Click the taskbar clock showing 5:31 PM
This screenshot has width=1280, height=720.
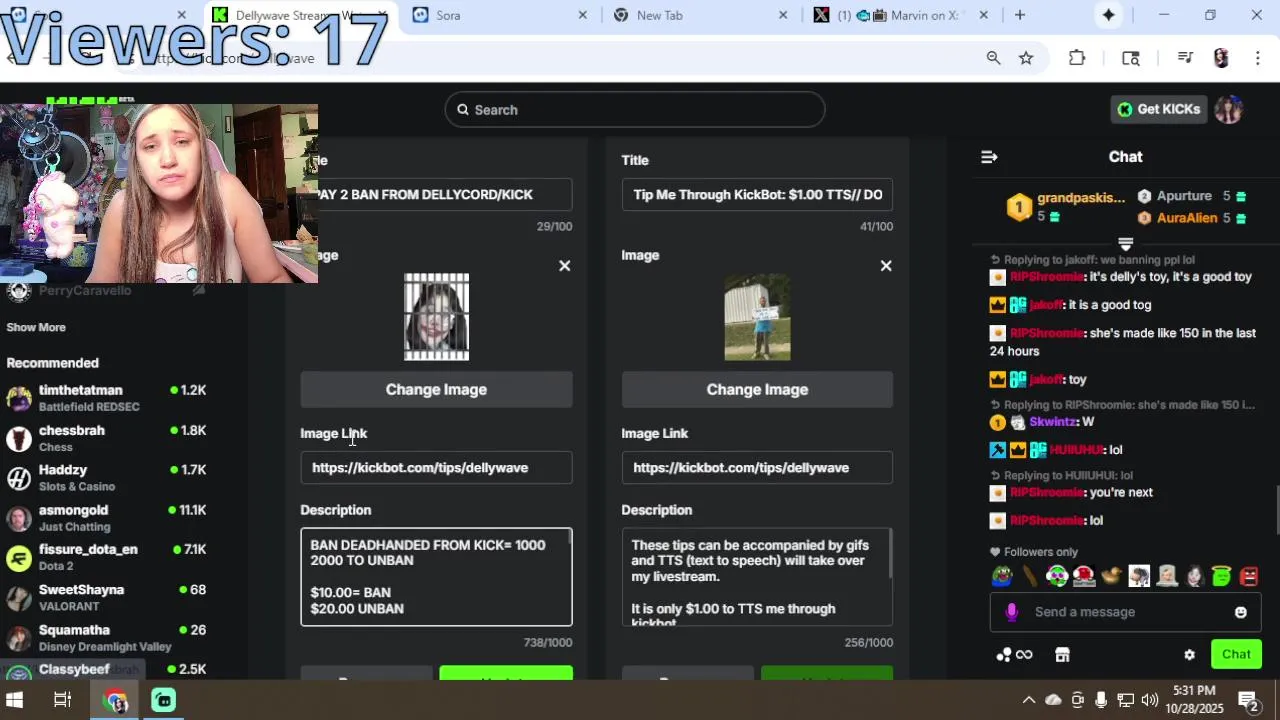click(1194, 700)
